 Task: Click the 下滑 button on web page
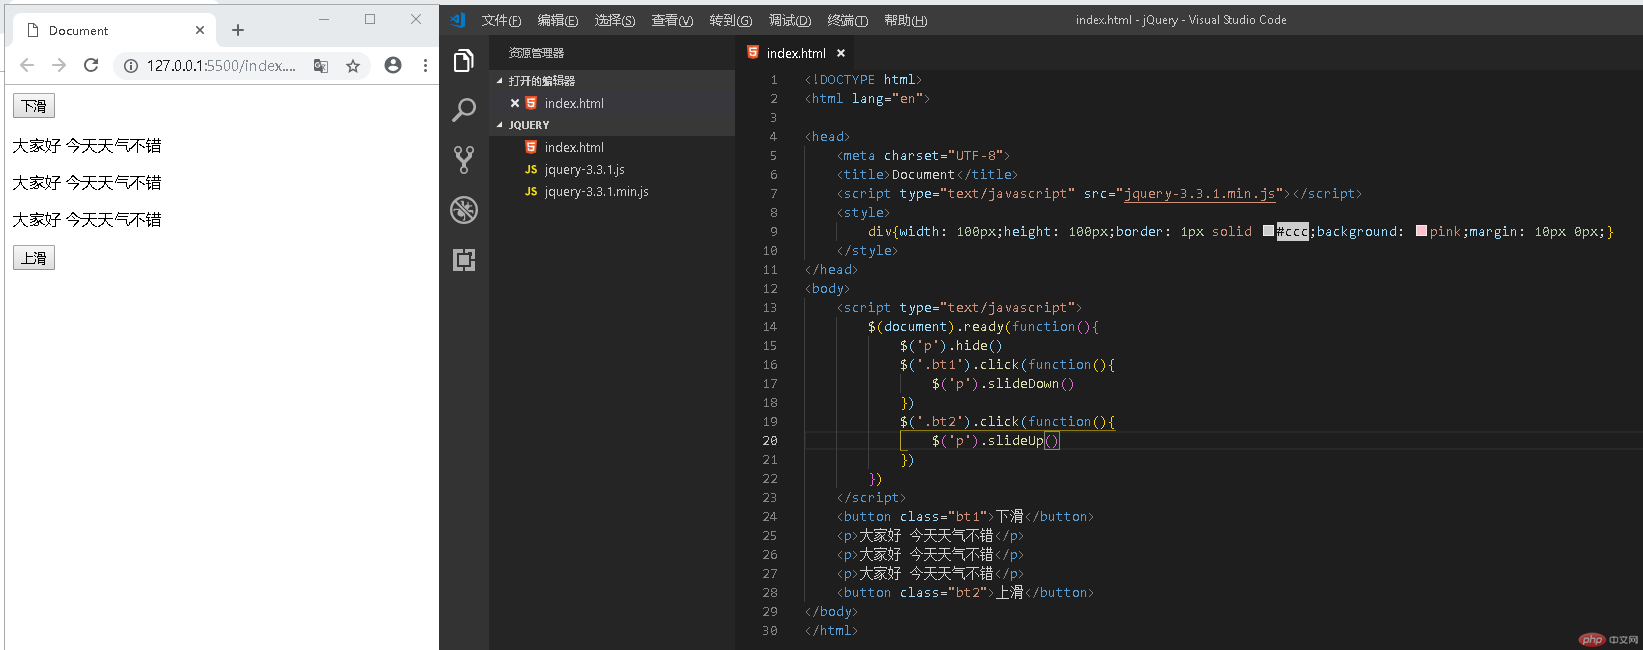click(x=34, y=106)
